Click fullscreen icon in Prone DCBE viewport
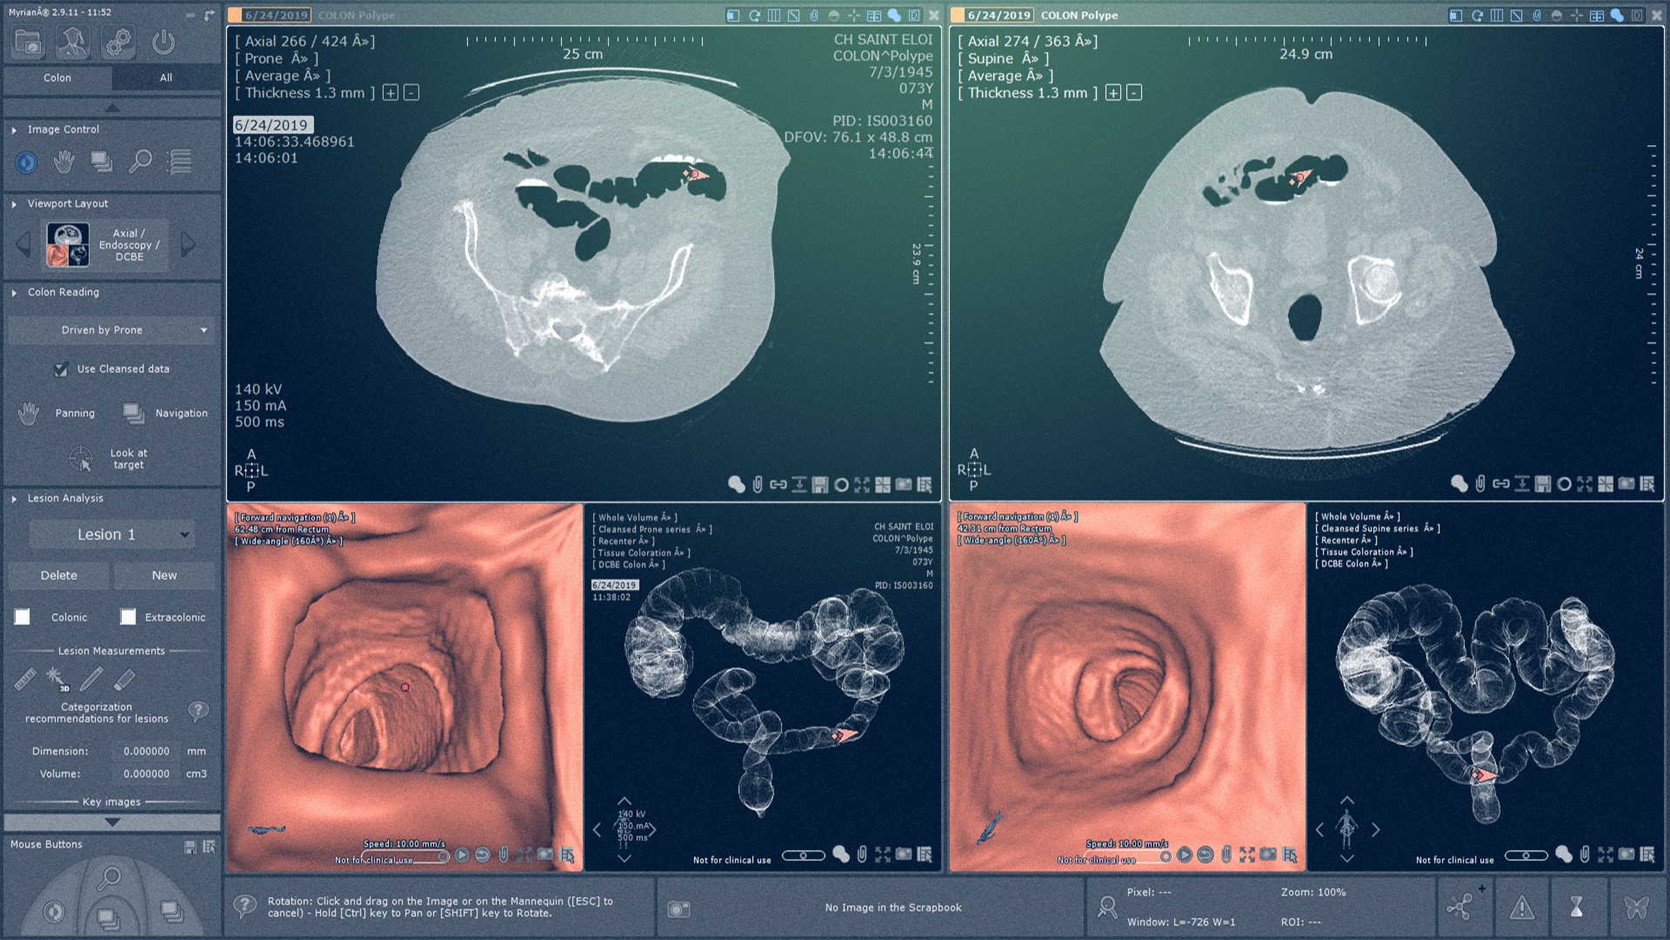 pyautogui.click(x=882, y=855)
